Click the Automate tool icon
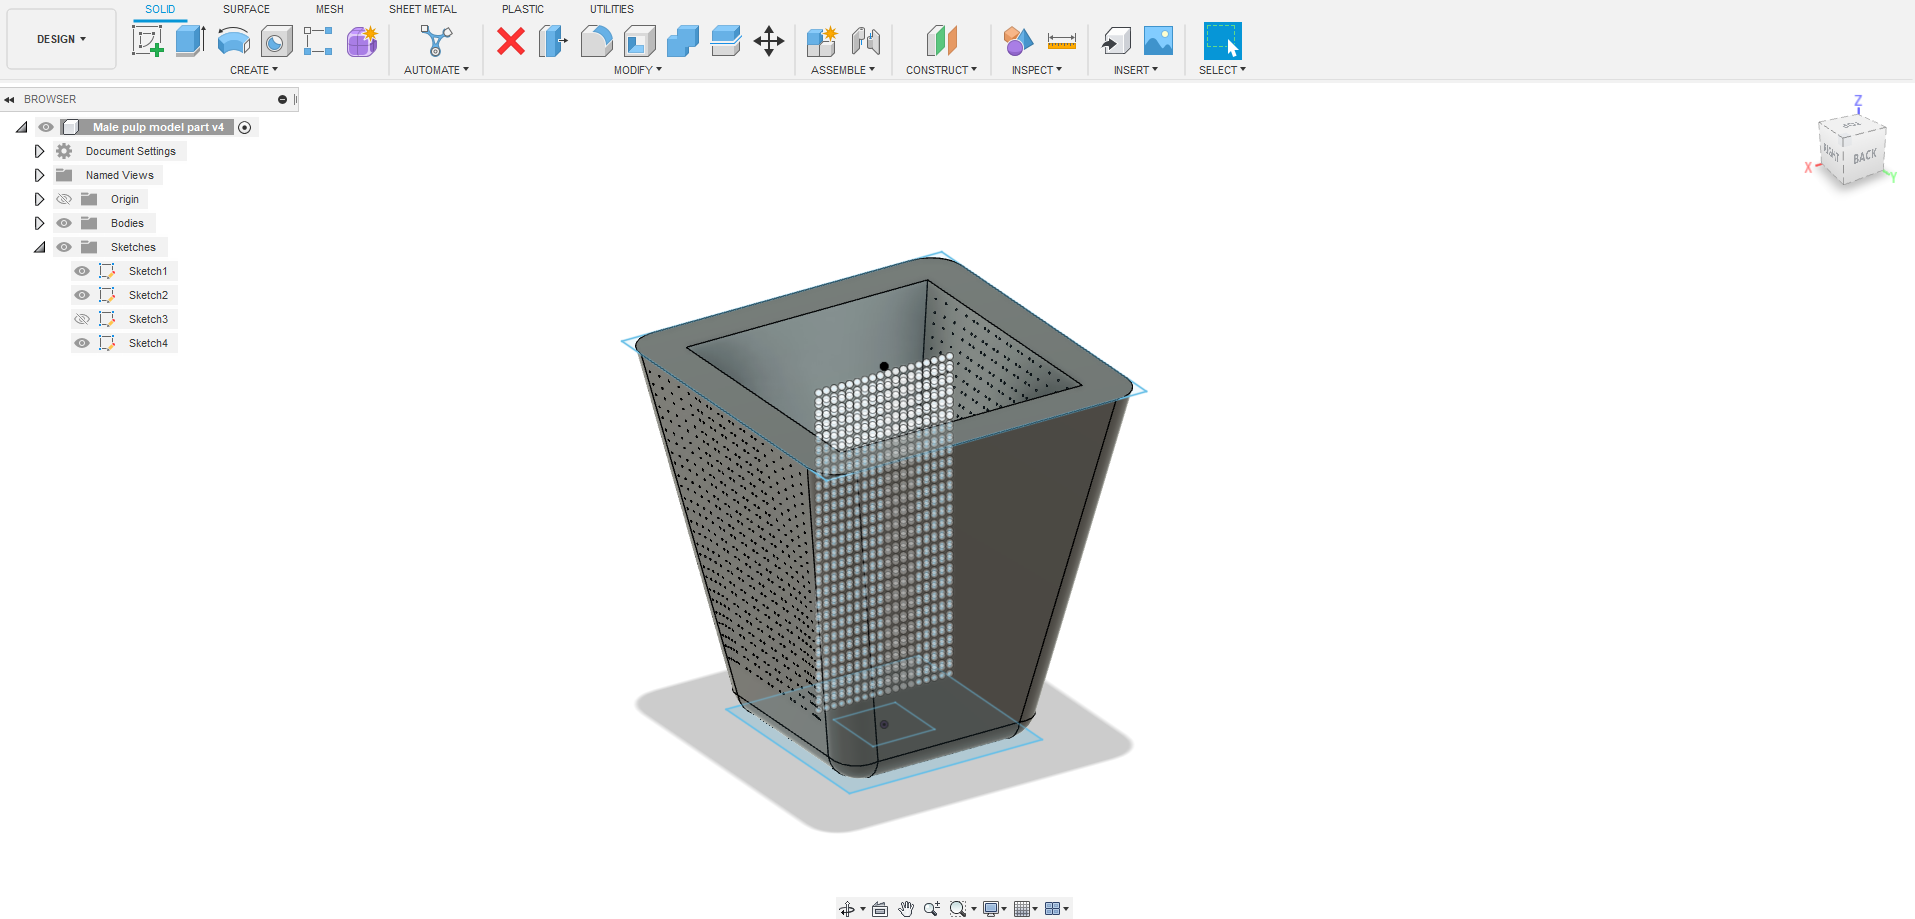 [x=436, y=41]
